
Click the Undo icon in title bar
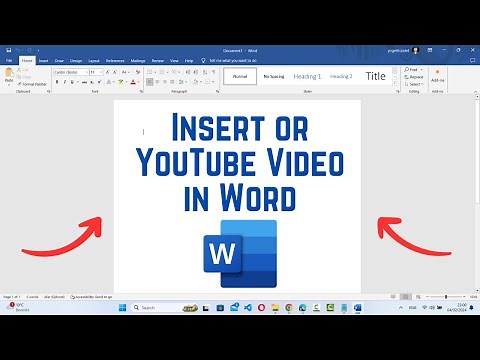[18, 50]
